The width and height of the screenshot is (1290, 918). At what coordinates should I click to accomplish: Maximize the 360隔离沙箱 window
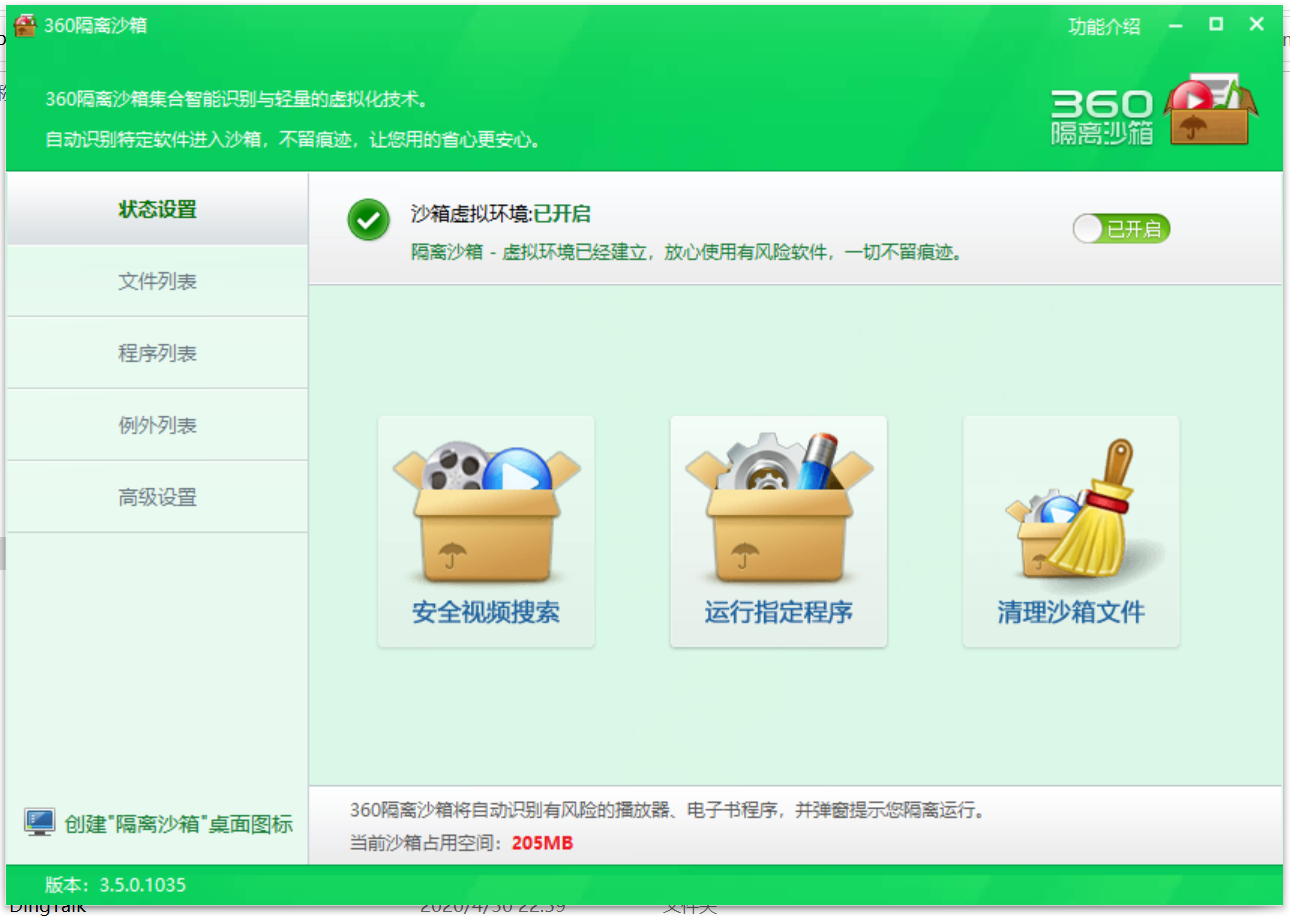coord(1216,25)
